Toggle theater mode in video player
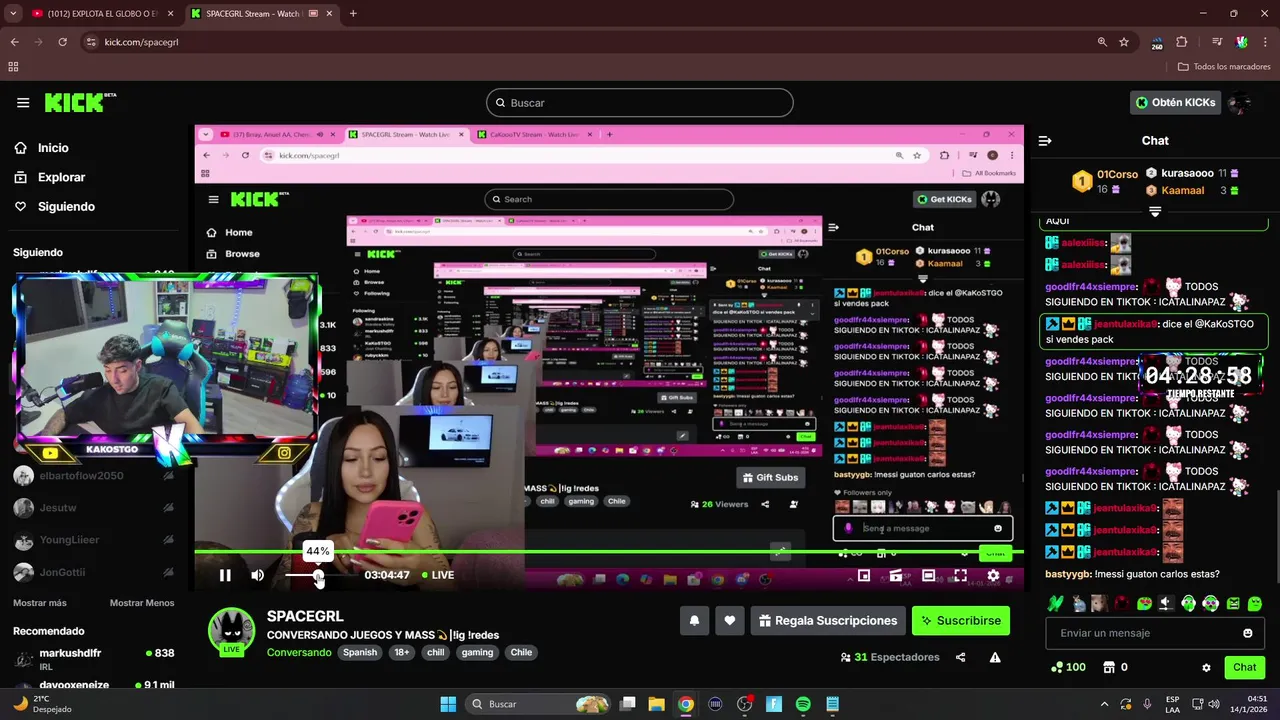 929,575
